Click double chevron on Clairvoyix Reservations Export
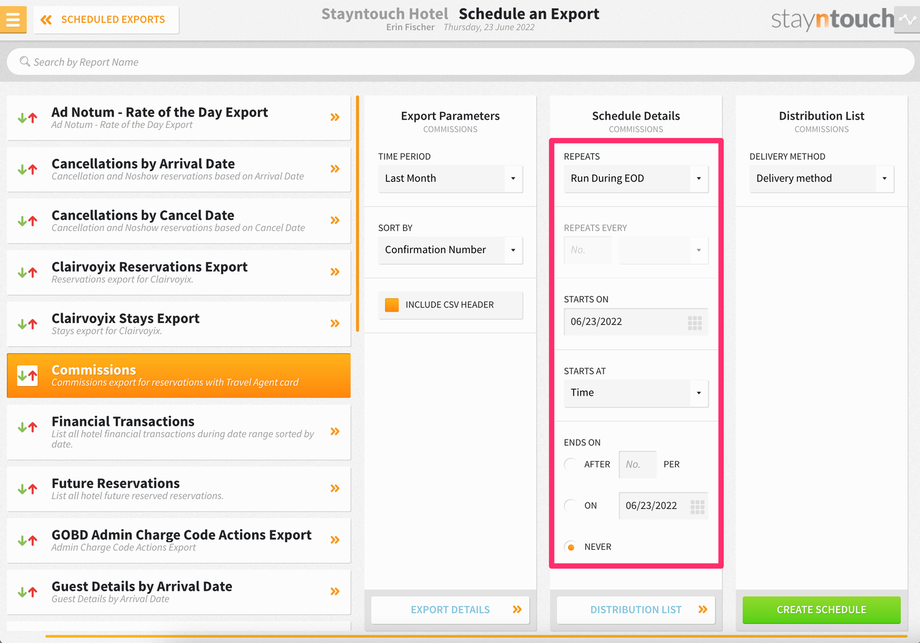This screenshot has height=643, width=920. point(335,272)
